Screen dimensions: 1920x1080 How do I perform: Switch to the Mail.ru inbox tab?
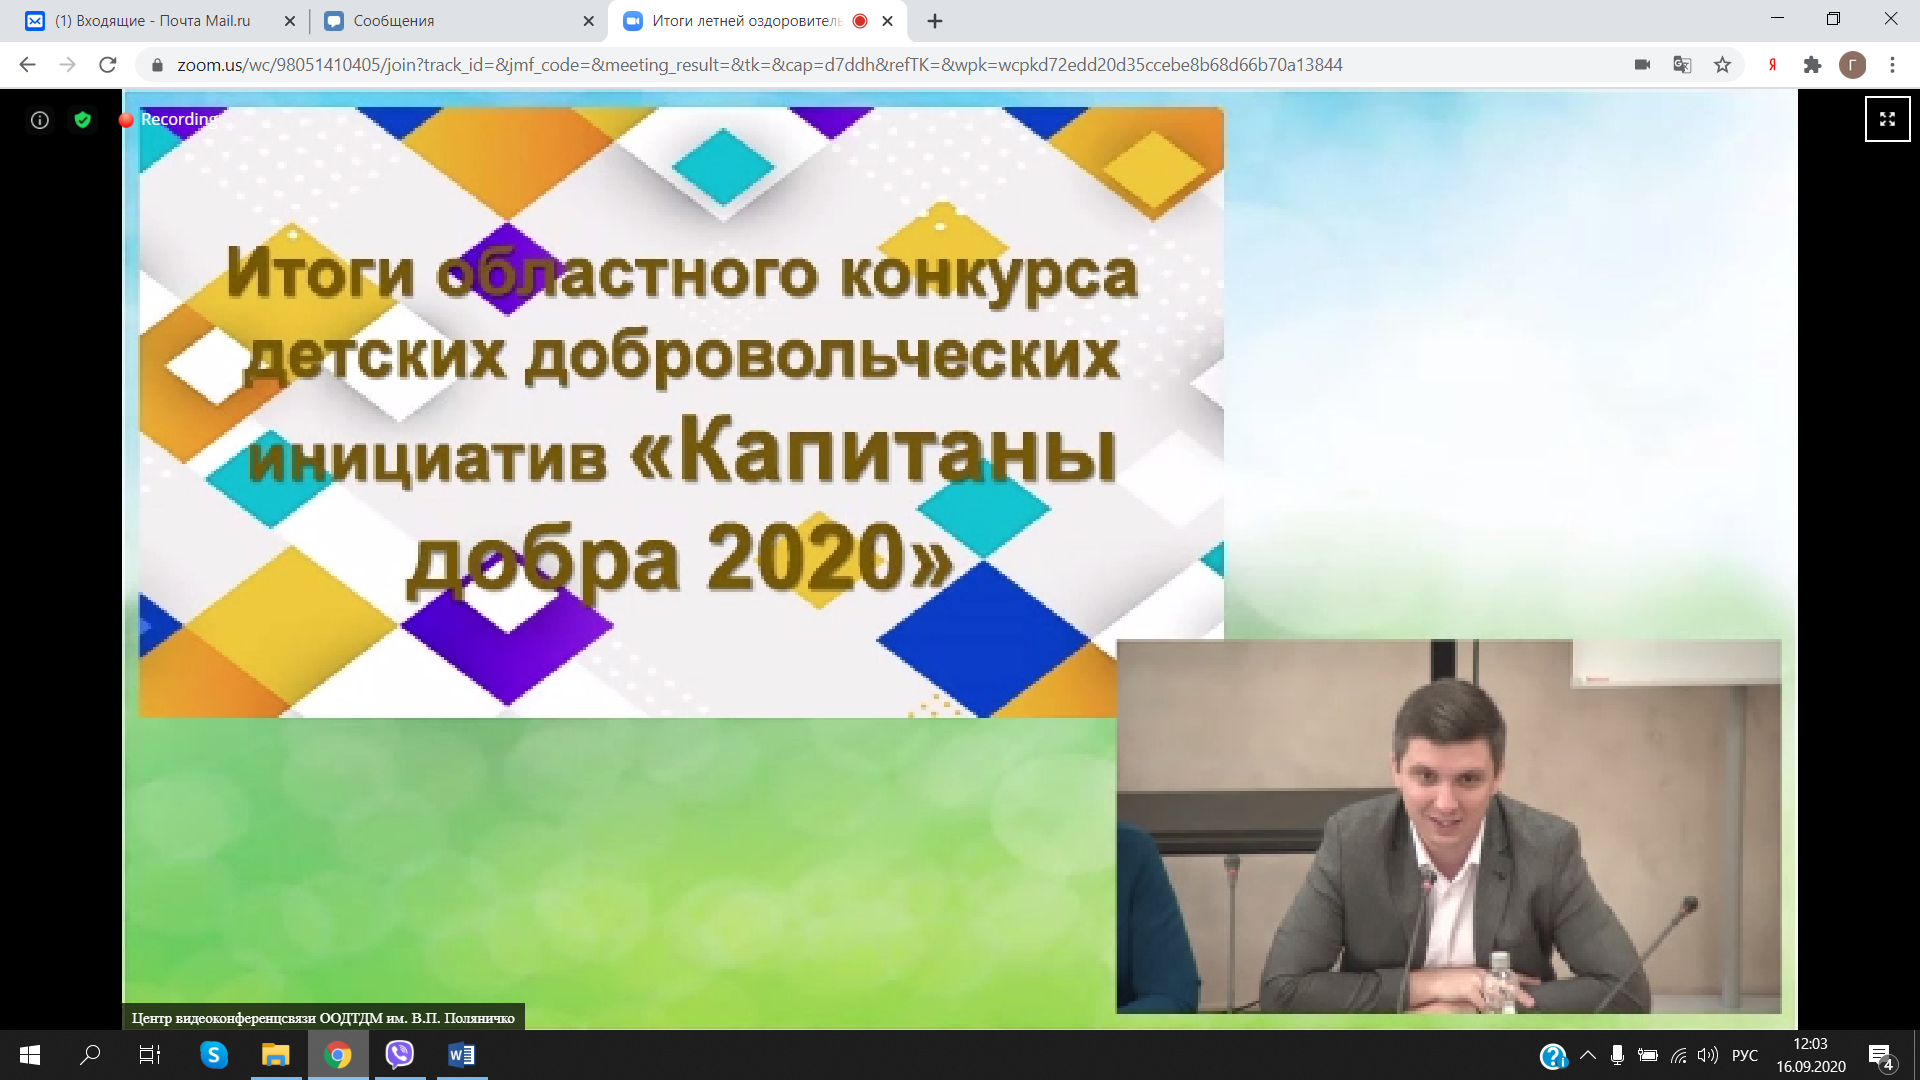(x=152, y=21)
